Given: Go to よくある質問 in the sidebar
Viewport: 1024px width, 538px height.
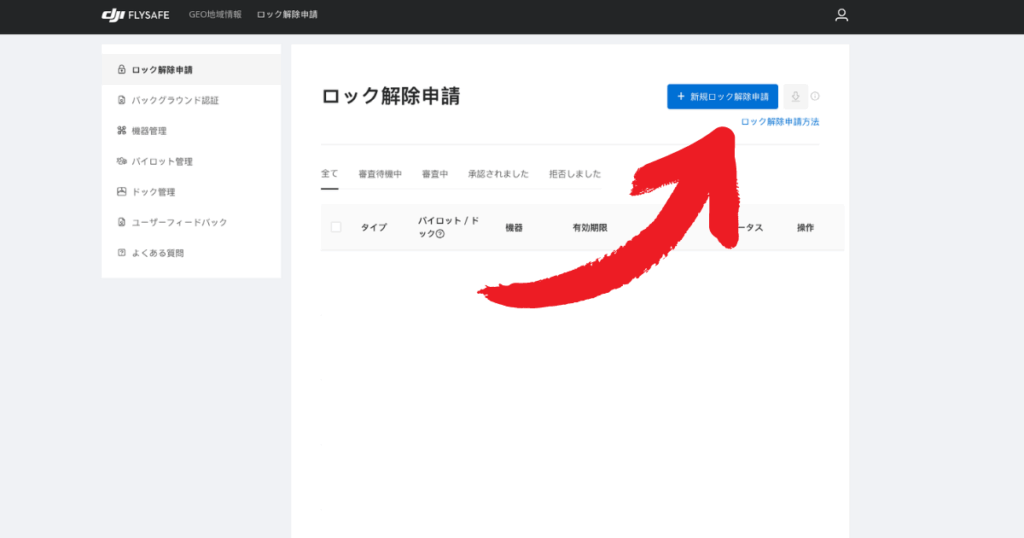Looking at the screenshot, I should pos(158,253).
